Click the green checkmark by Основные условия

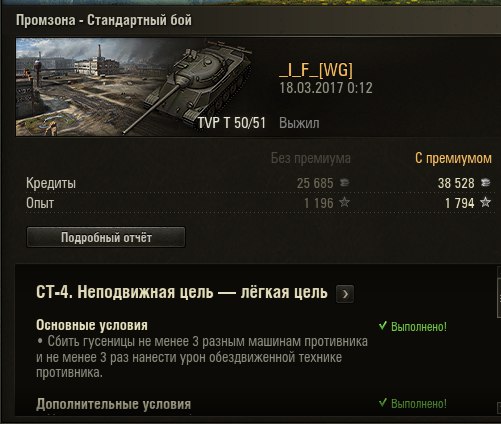[x=383, y=325]
